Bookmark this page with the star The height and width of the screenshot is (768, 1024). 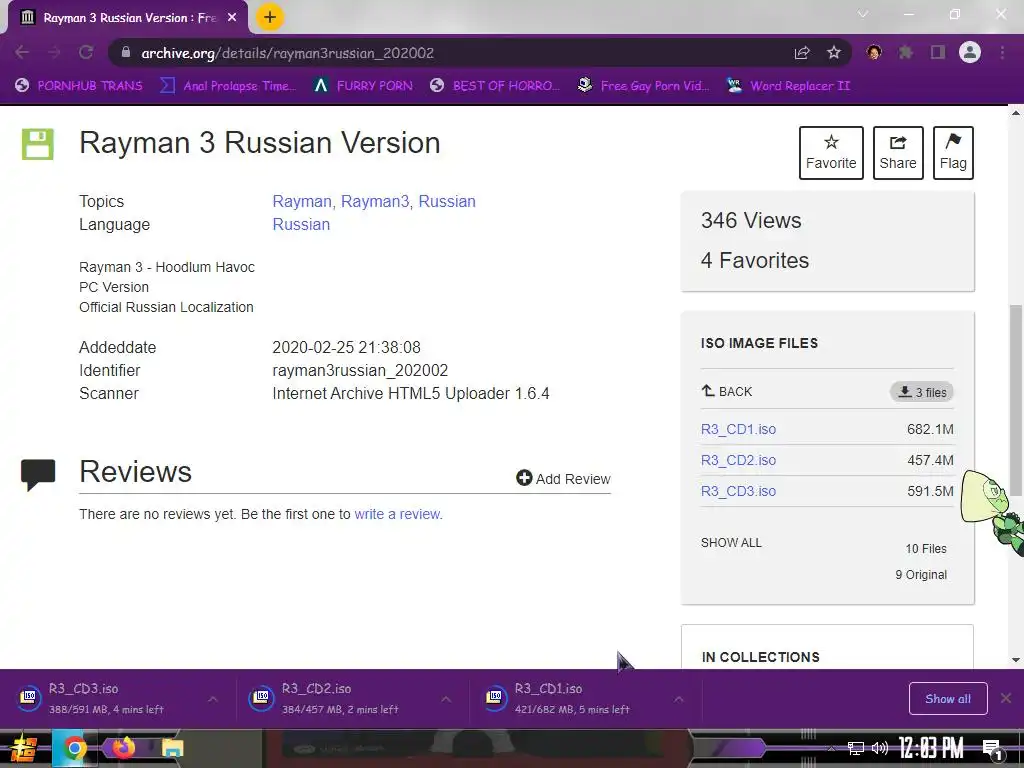point(834,53)
